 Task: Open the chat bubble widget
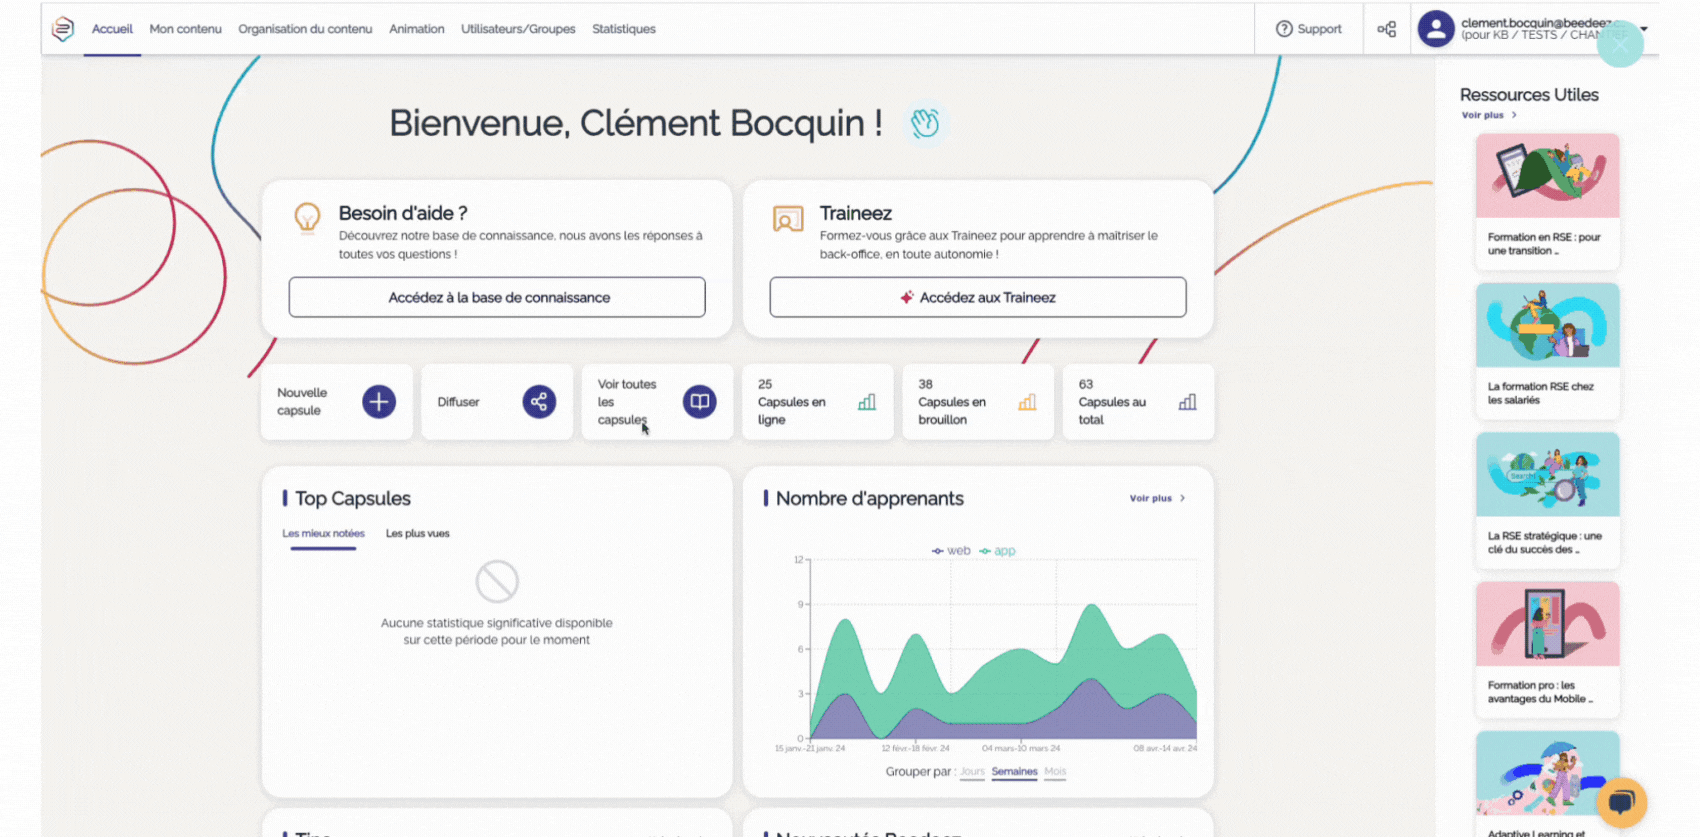coord(1621,802)
